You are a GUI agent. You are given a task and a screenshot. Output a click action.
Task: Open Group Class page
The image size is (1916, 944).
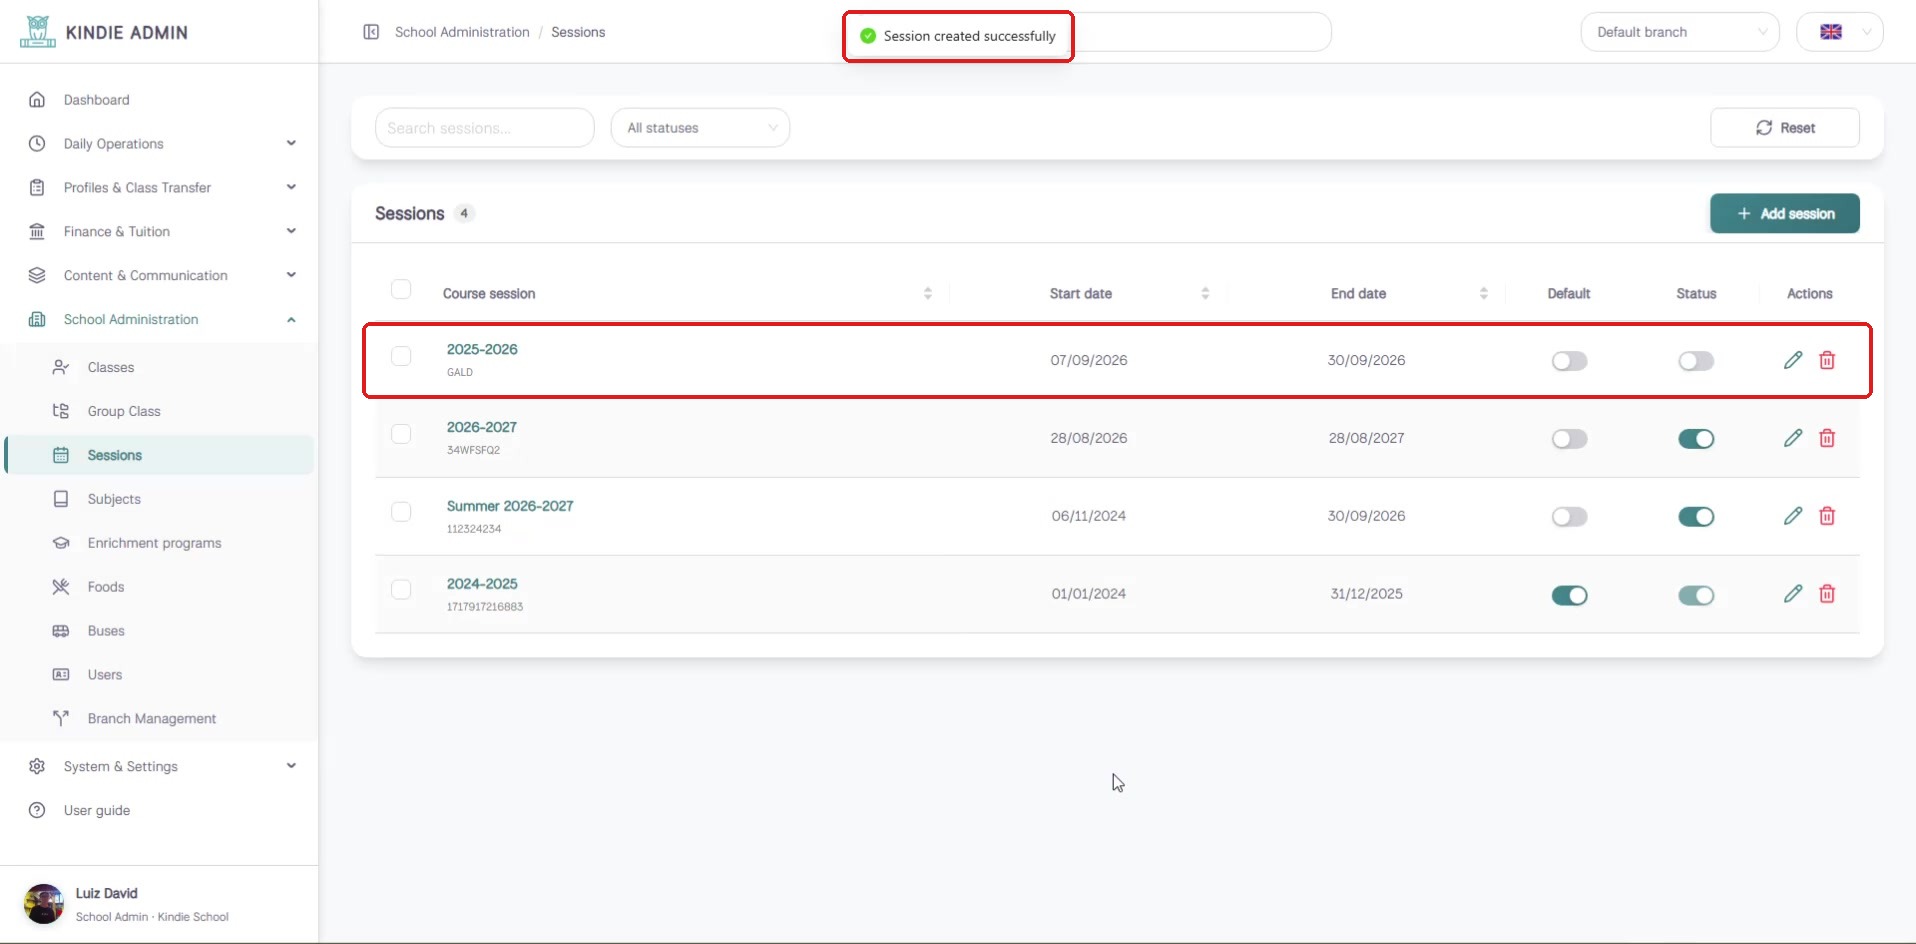click(160, 411)
